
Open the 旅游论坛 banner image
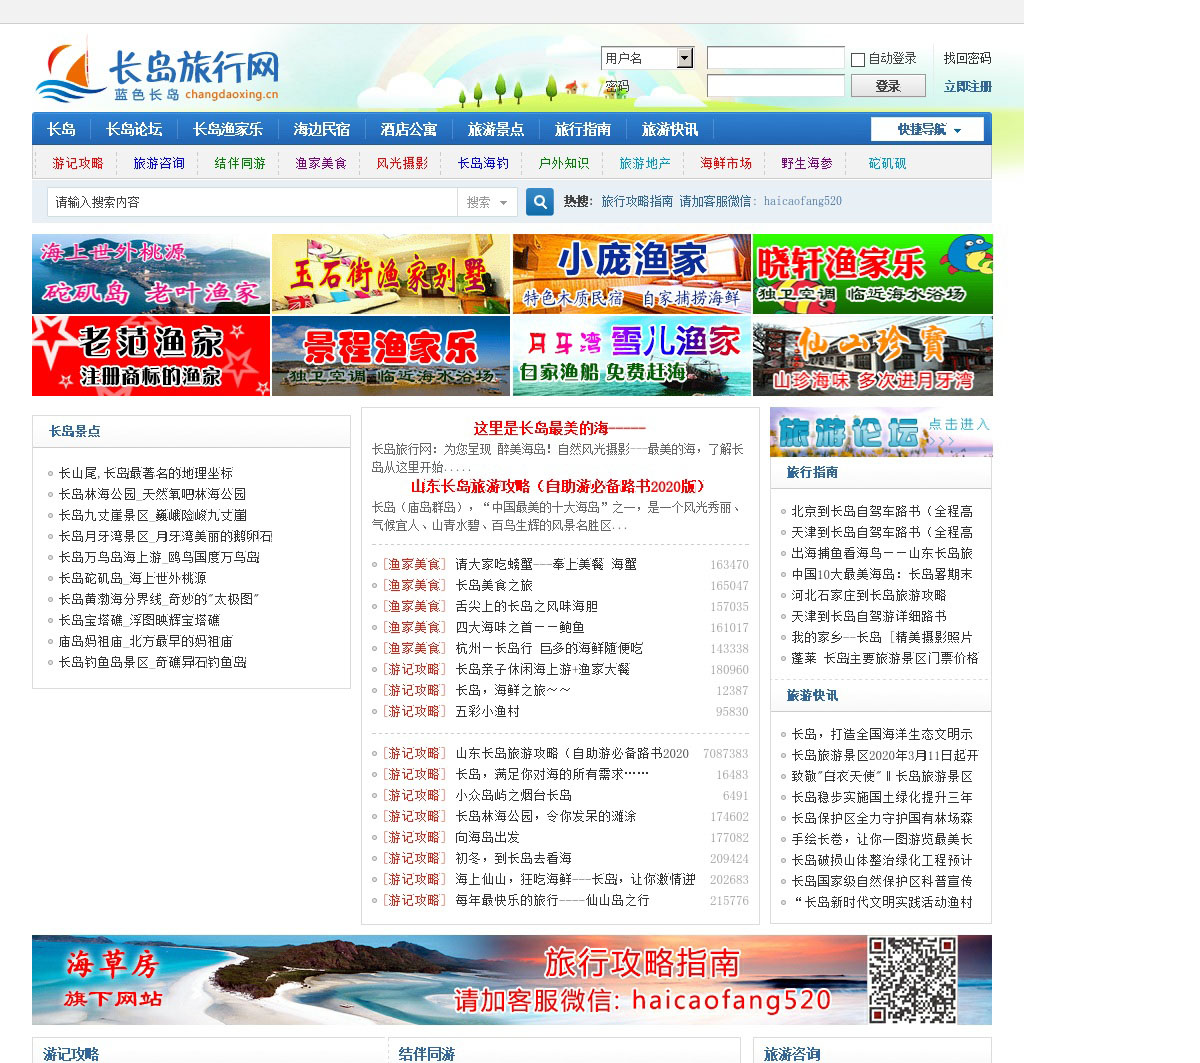coord(880,432)
